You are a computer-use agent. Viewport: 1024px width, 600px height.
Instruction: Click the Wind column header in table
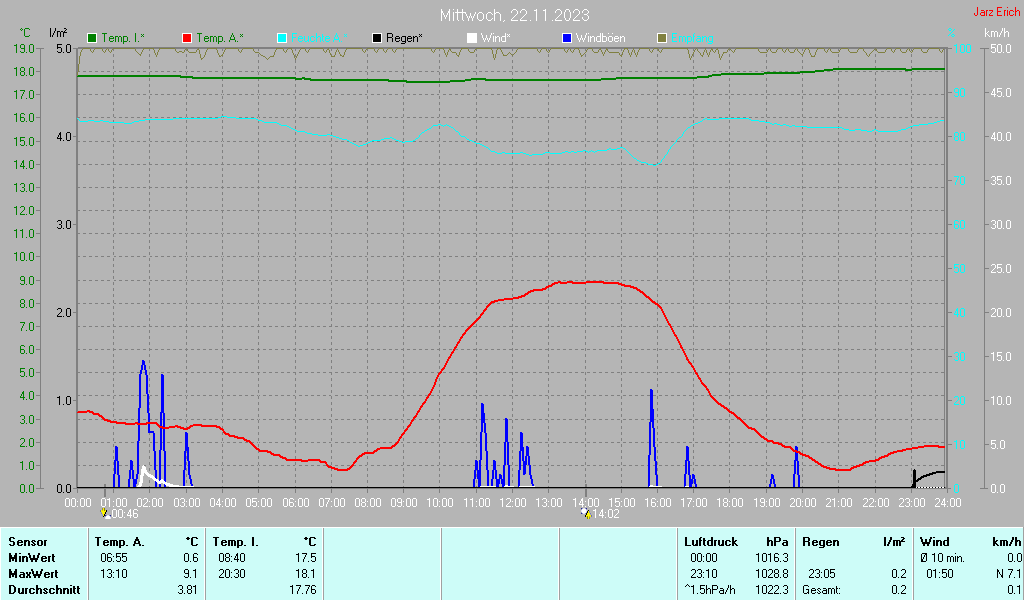click(934, 542)
